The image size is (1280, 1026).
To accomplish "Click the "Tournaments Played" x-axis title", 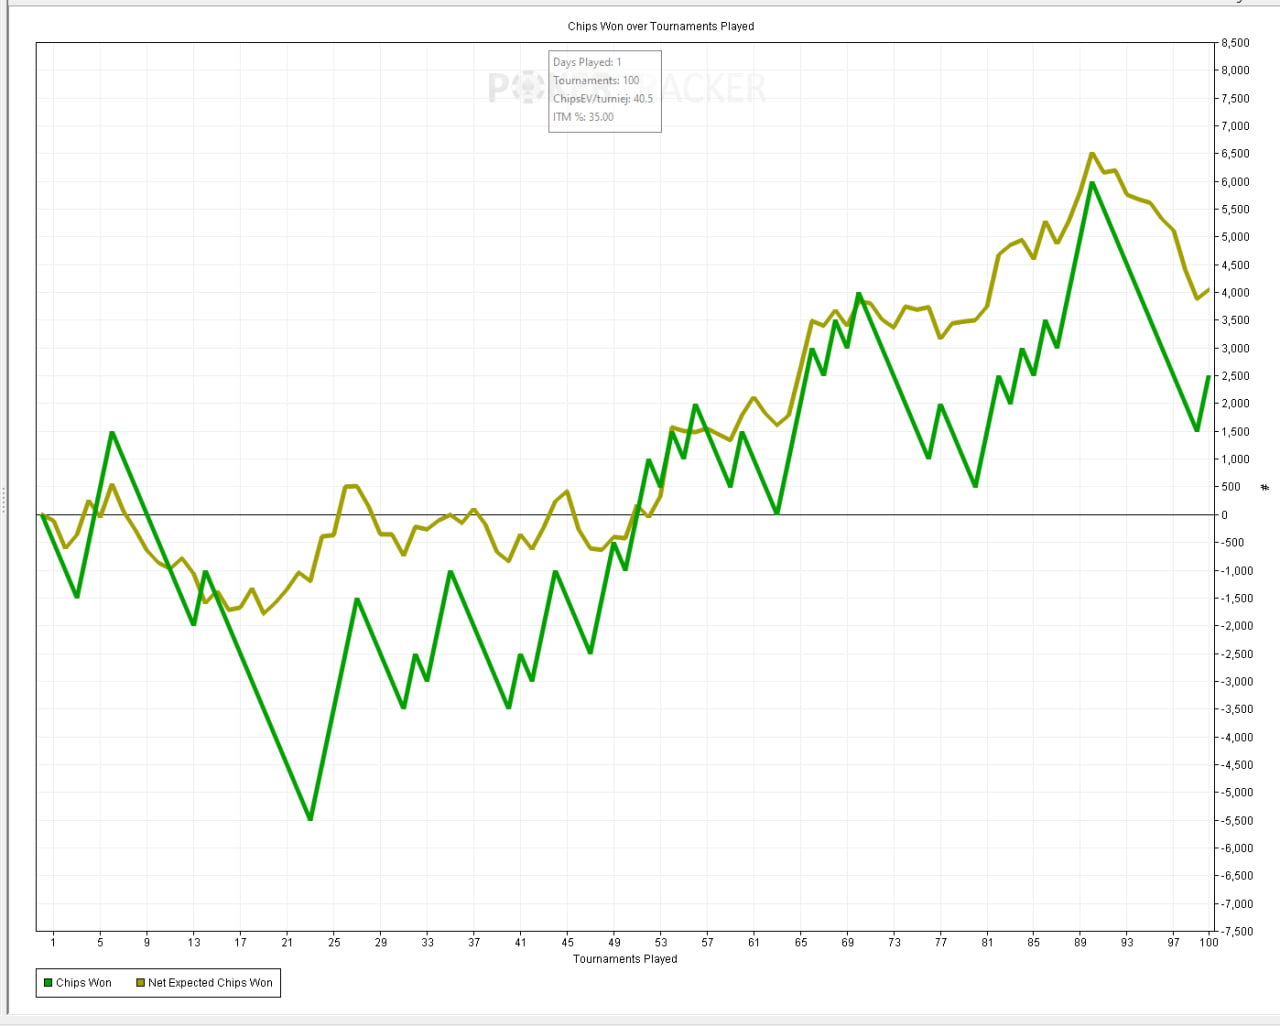I will click(x=625, y=959).
